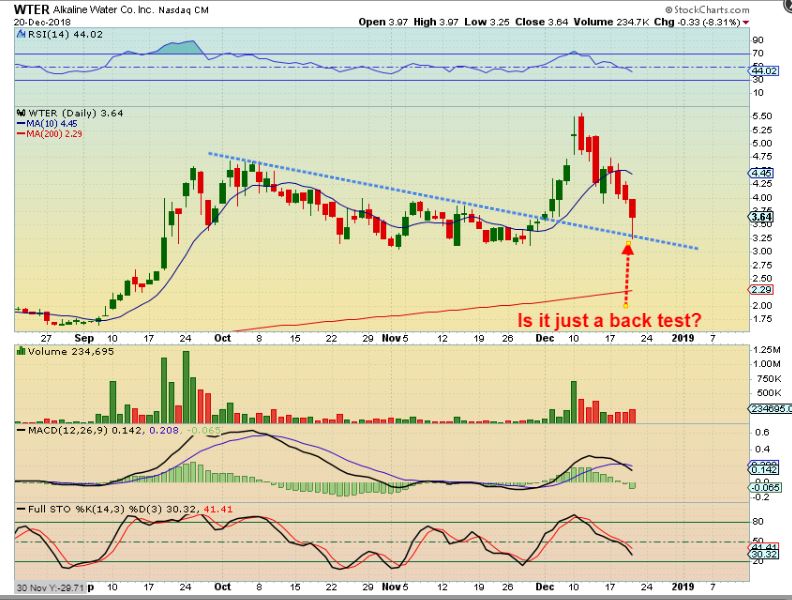Click the MA(10) 4.45 legend entry
The width and height of the screenshot is (792, 600).
tap(47, 124)
